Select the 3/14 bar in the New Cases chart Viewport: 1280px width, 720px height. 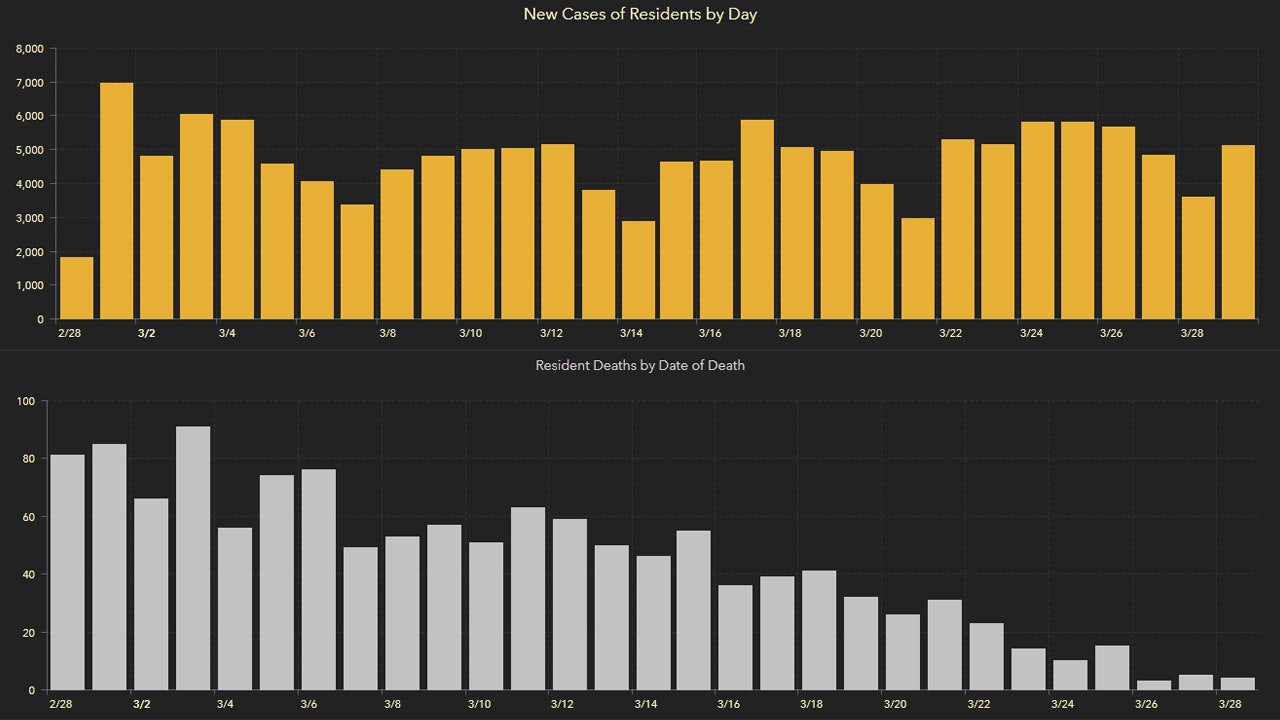click(x=638, y=270)
